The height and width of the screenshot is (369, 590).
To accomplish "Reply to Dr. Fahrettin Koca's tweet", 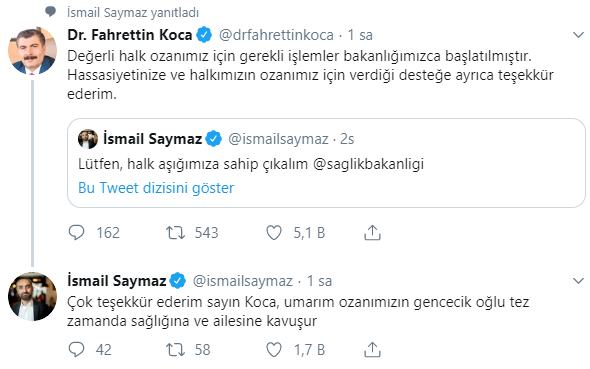I will coord(76,232).
